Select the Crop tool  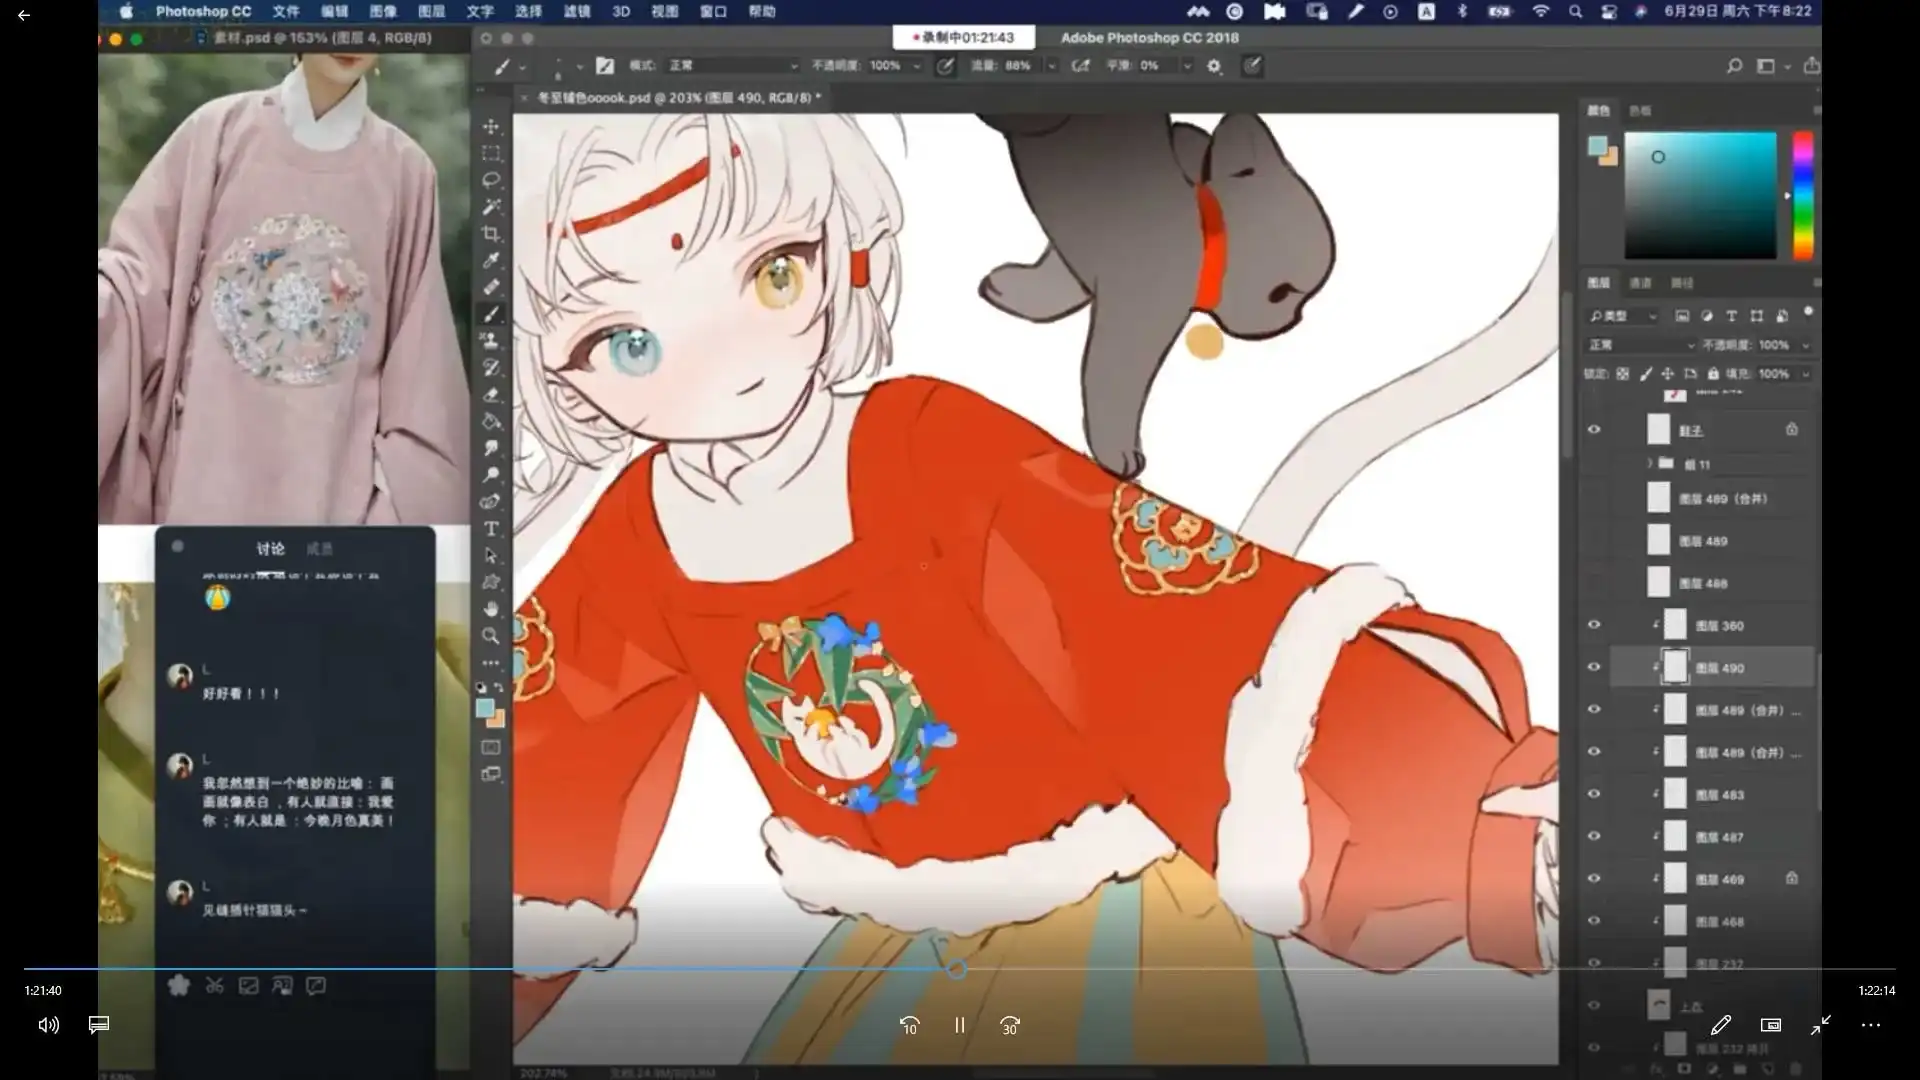point(491,234)
